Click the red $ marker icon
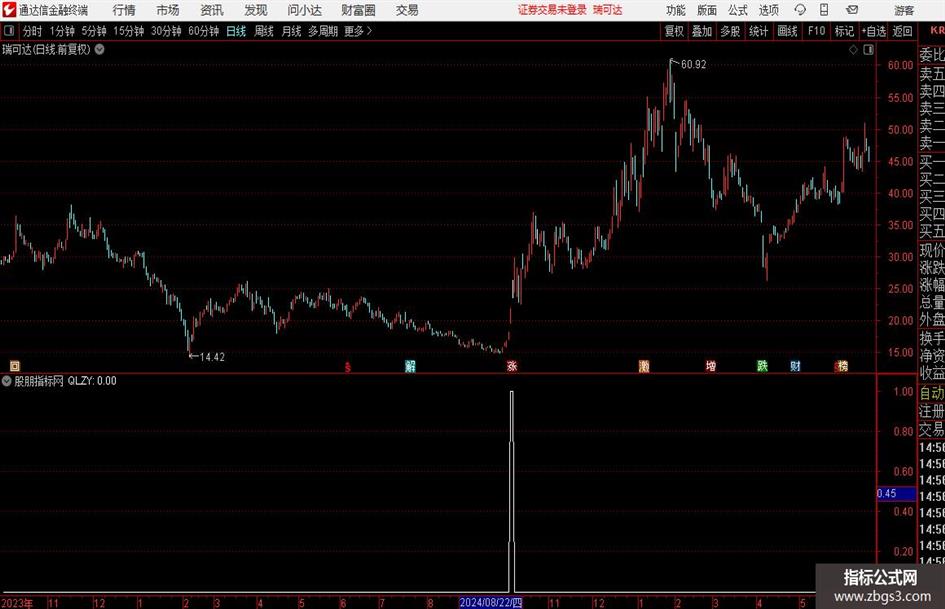The height and width of the screenshot is (609, 945). pos(348,367)
